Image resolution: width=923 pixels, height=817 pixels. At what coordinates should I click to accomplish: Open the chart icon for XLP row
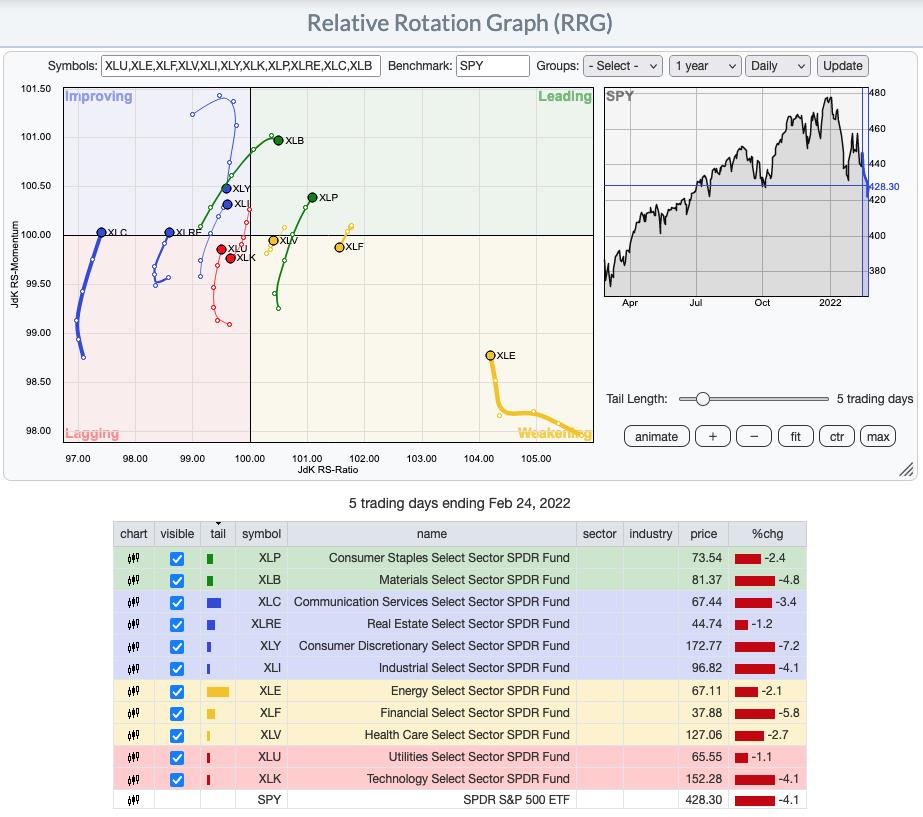pos(134,558)
